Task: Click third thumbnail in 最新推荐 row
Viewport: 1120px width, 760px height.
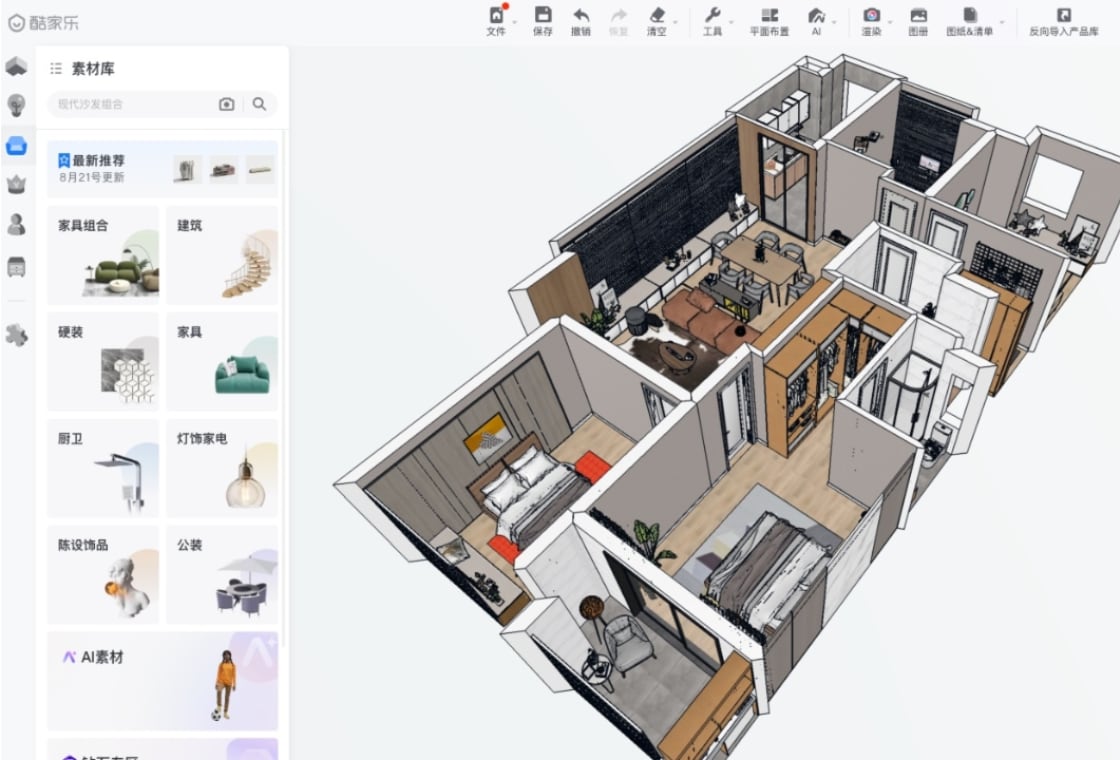Action: pos(260,169)
